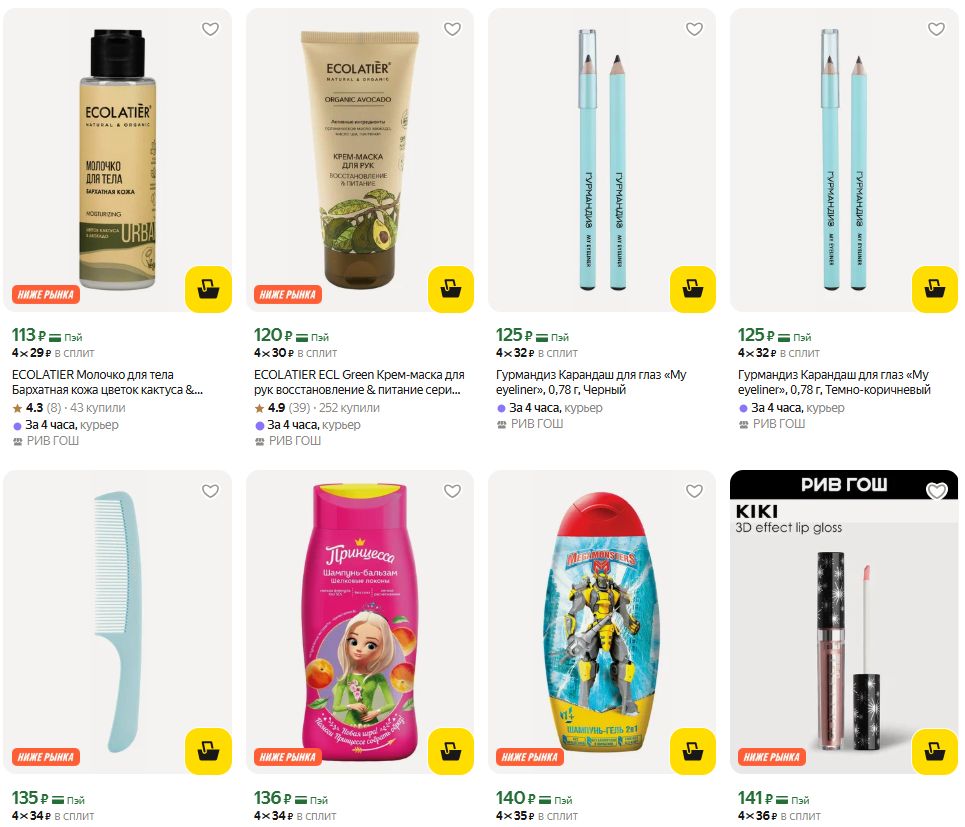
Task: Add Megamonsters shampoo-gel to cart
Action: pos(692,751)
